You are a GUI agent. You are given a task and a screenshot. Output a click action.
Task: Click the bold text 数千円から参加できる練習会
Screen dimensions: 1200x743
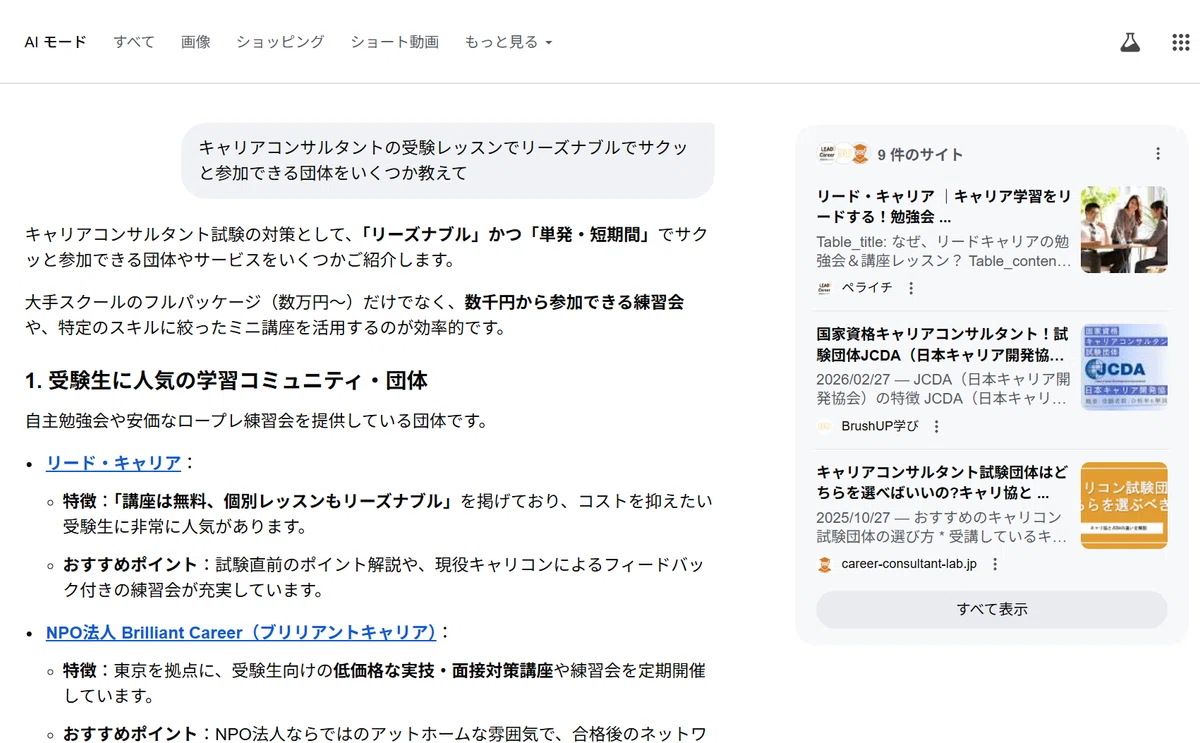pos(574,302)
